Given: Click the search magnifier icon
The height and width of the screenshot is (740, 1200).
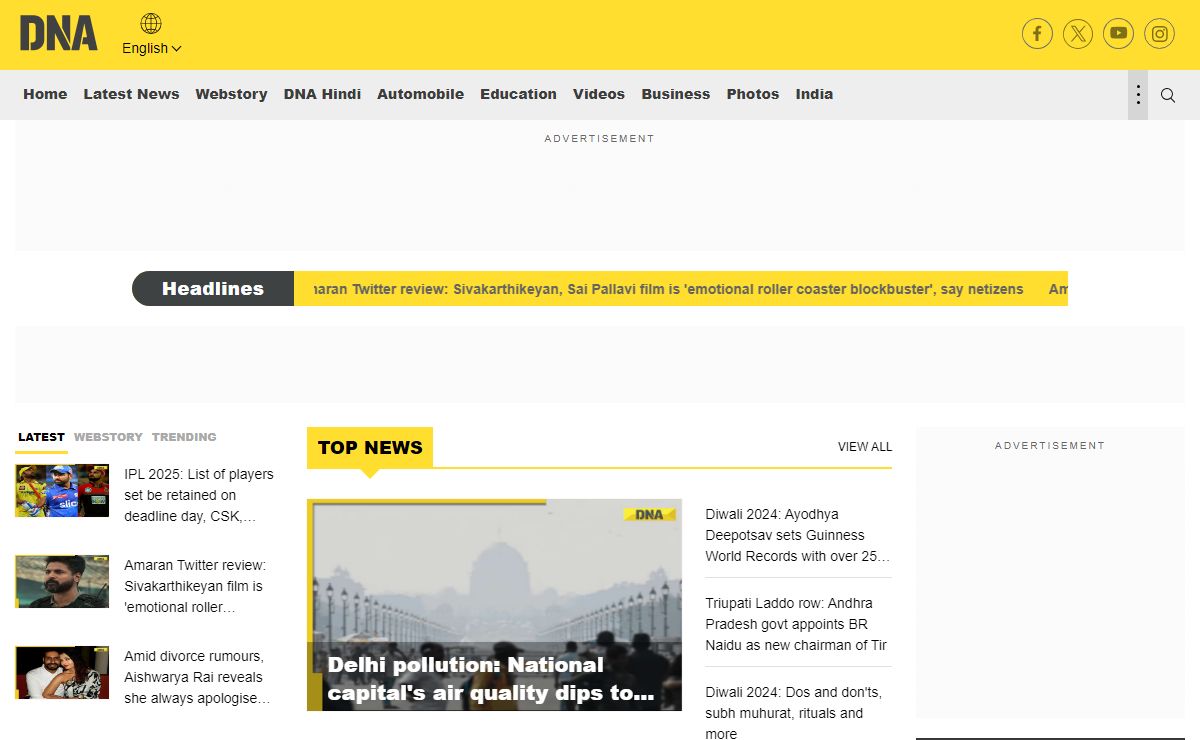Looking at the screenshot, I should click(1168, 95).
